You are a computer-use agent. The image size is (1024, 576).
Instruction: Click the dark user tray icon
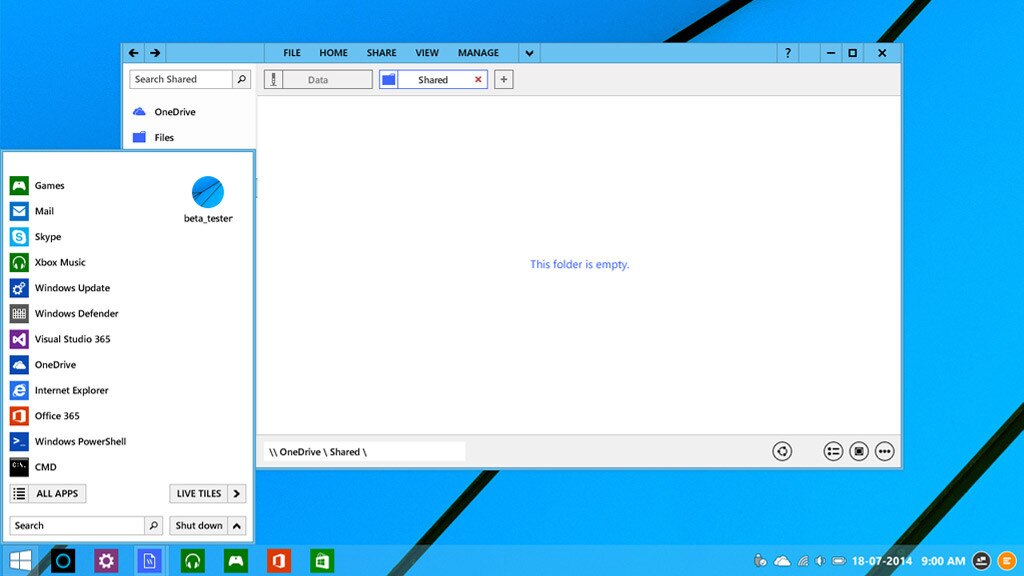tap(982, 560)
